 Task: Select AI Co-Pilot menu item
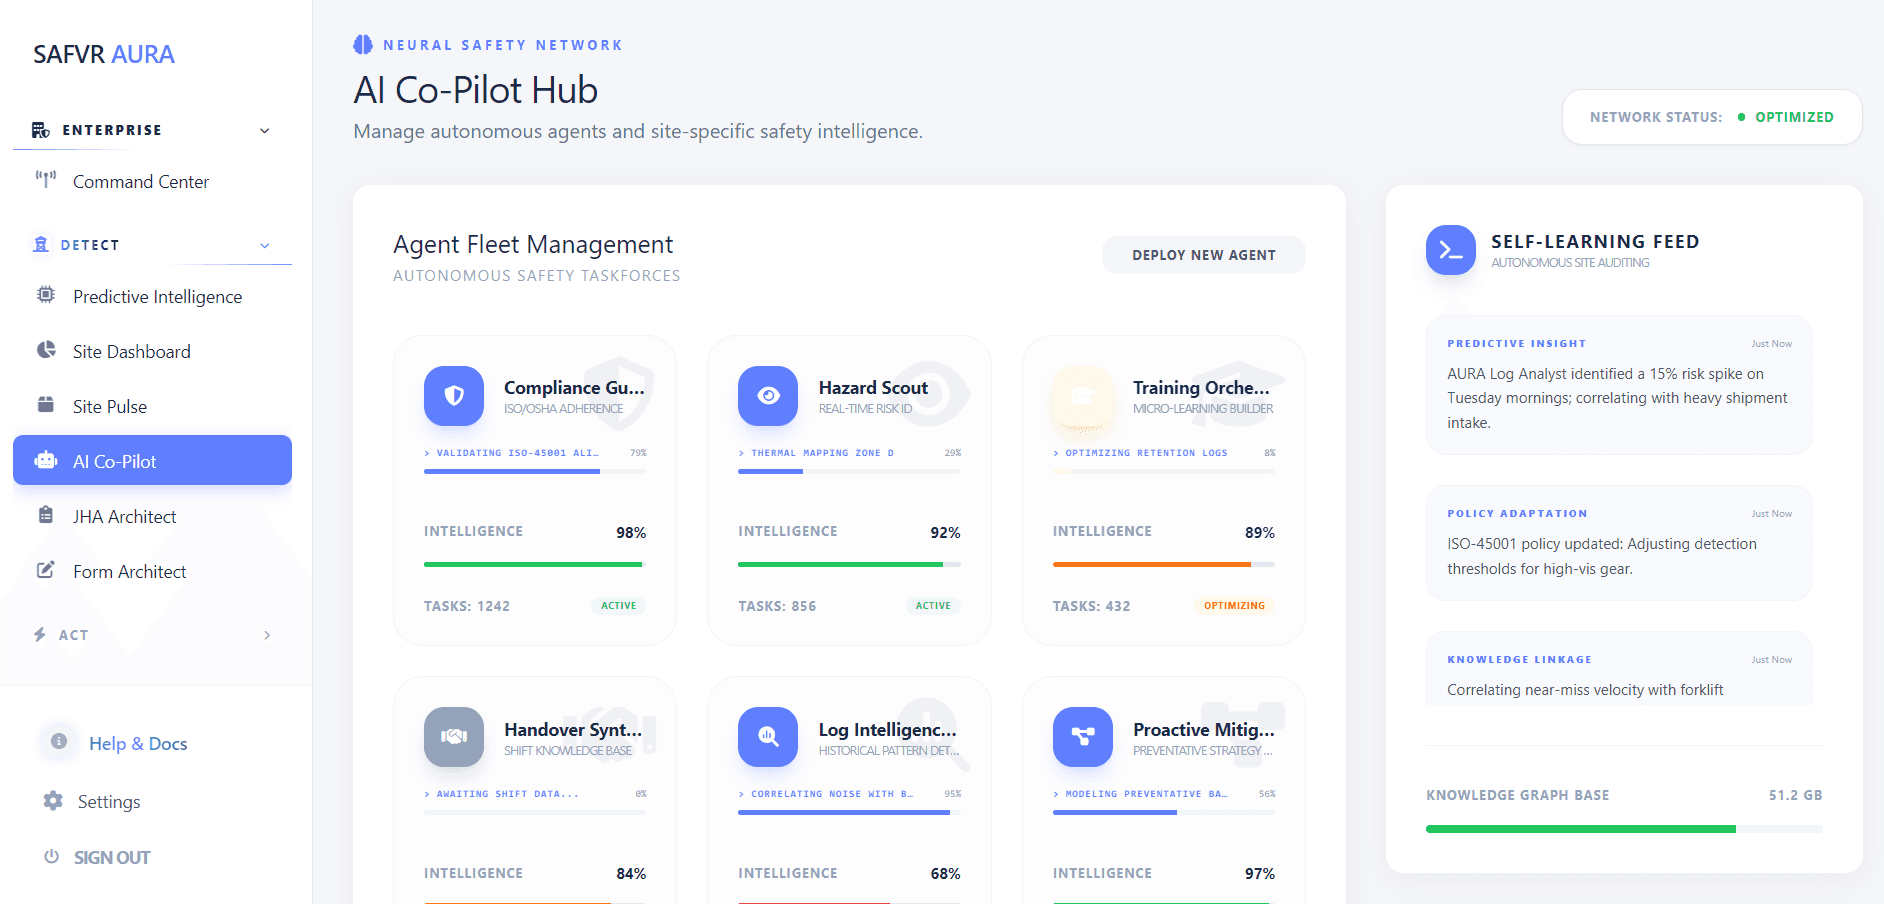tap(152, 460)
